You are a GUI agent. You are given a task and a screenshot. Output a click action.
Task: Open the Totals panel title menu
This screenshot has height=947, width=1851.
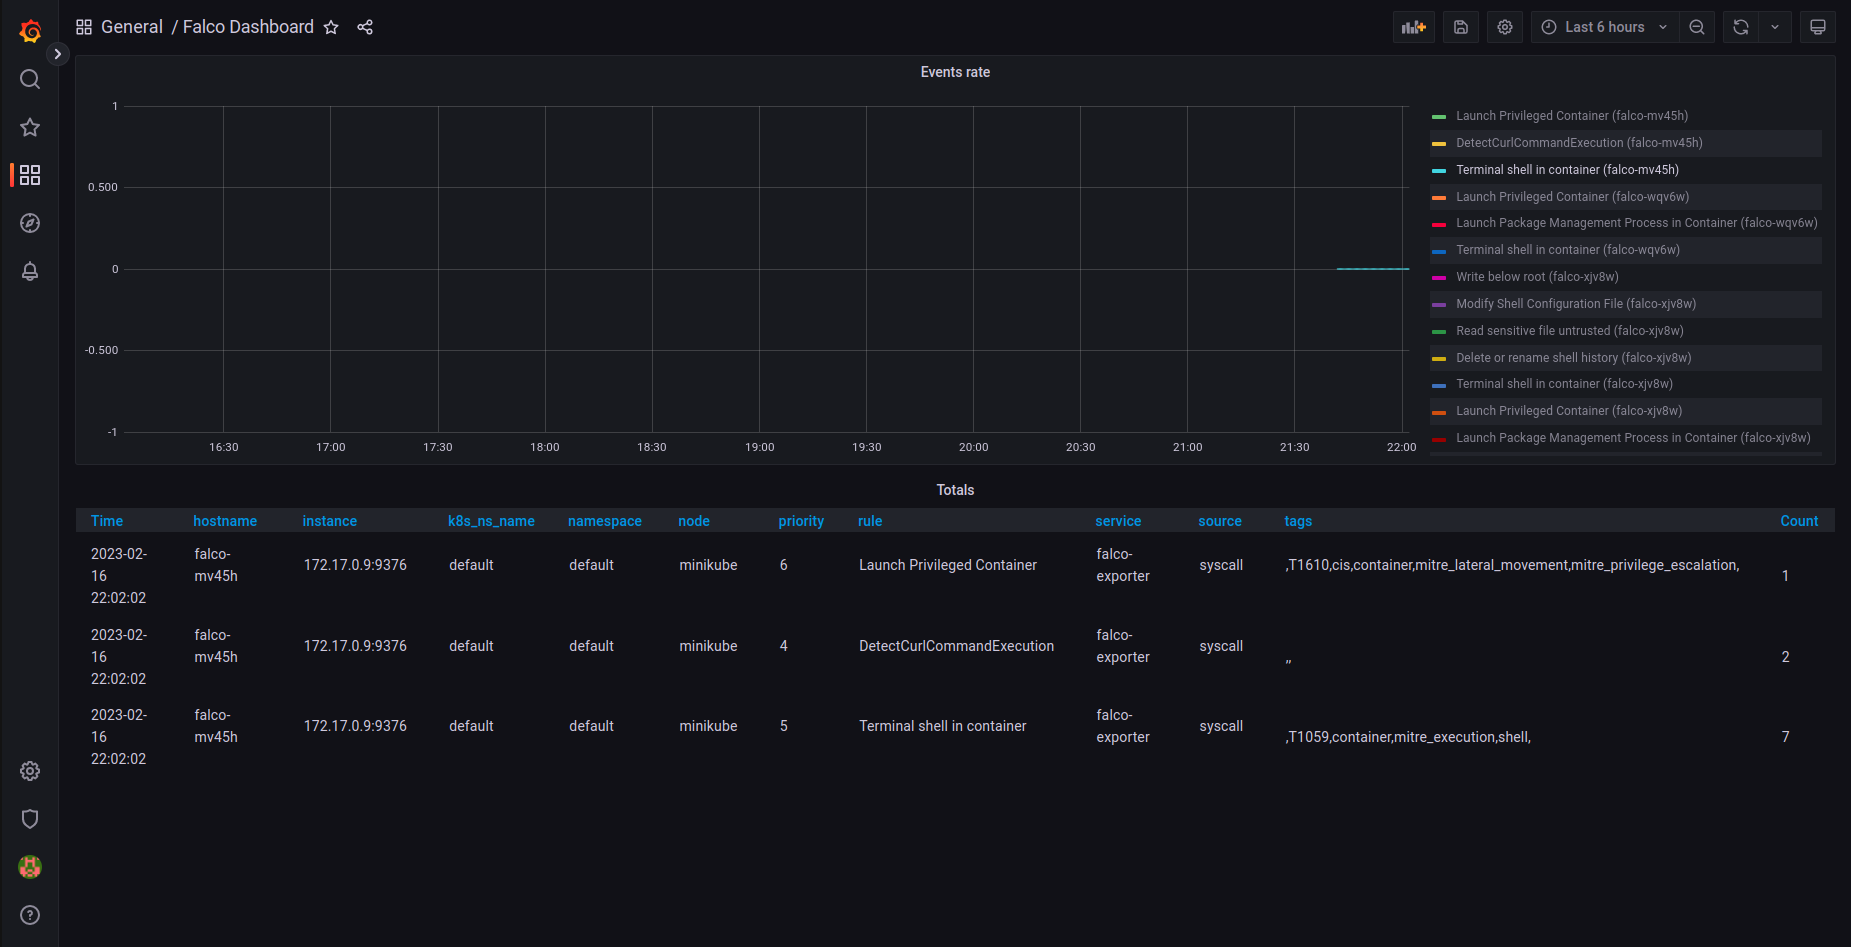[955, 490]
